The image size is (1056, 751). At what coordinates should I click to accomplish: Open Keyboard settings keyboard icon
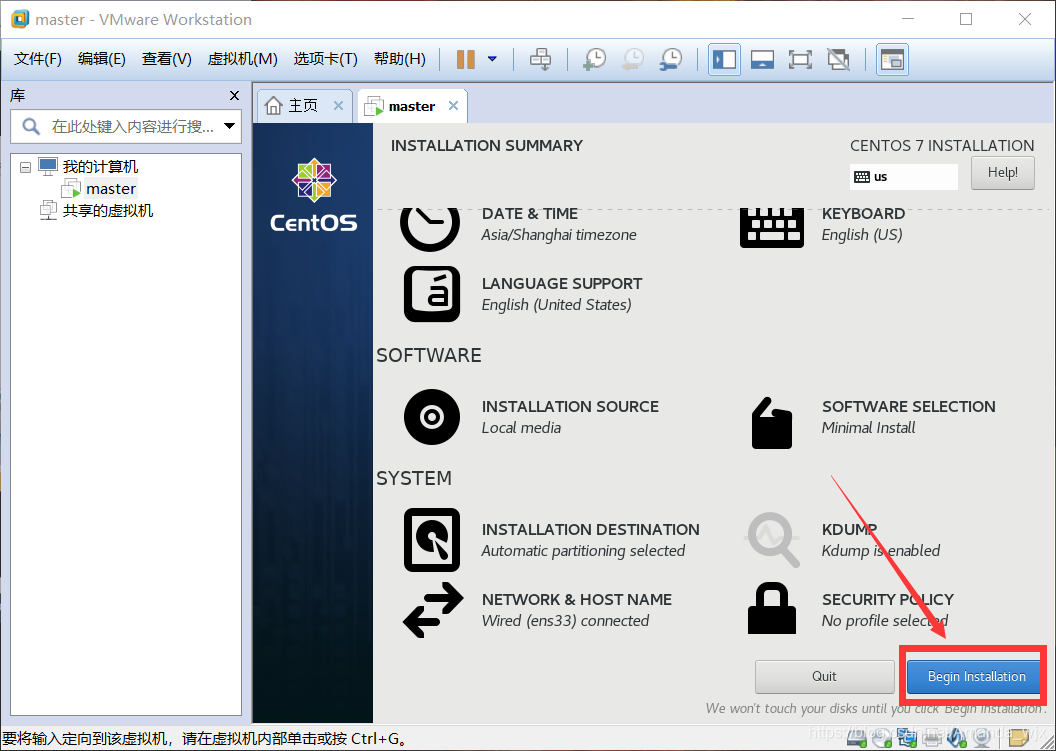tap(772, 228)
